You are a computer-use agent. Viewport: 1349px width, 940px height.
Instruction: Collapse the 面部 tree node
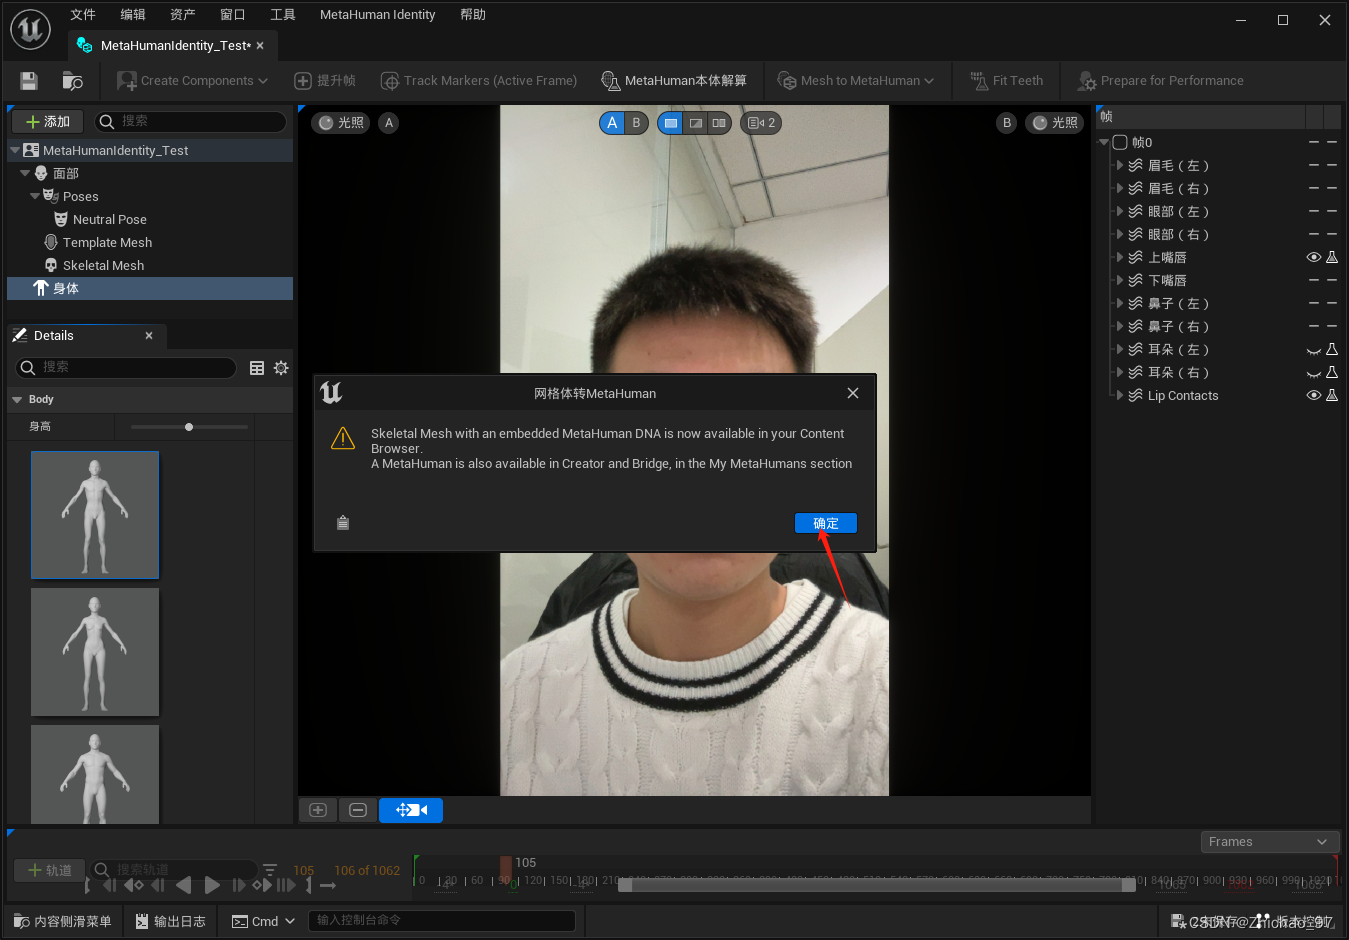(x=25, y=173)
